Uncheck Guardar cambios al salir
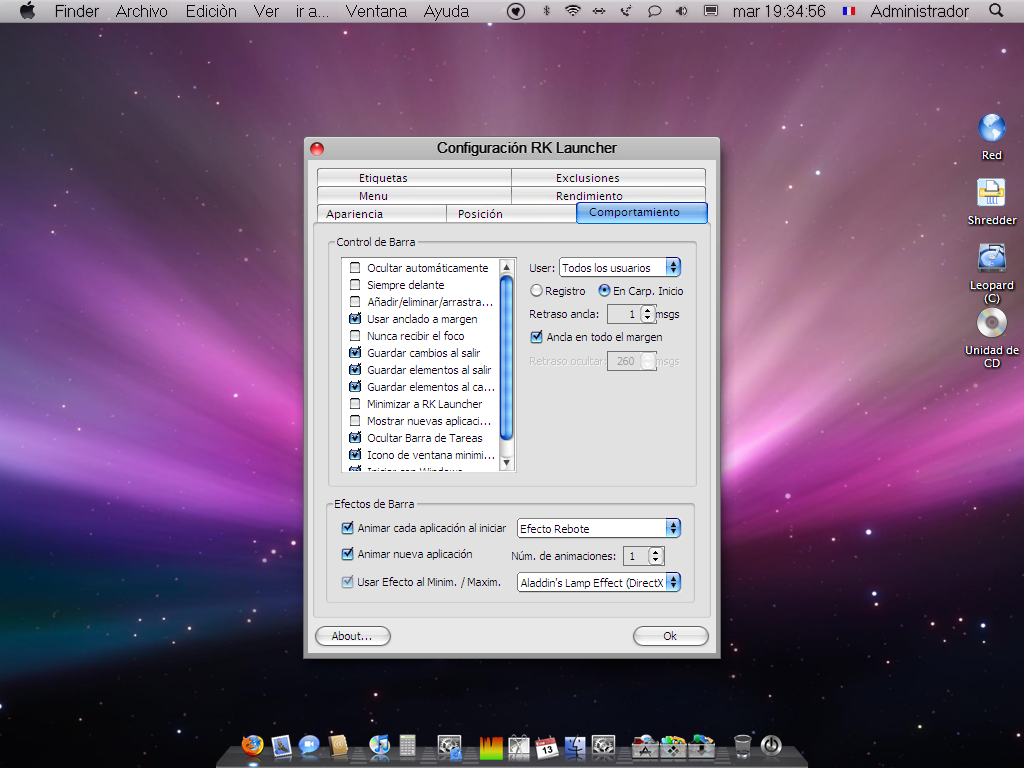Viewport: 1024px width, 768px height. coord(355,353)
